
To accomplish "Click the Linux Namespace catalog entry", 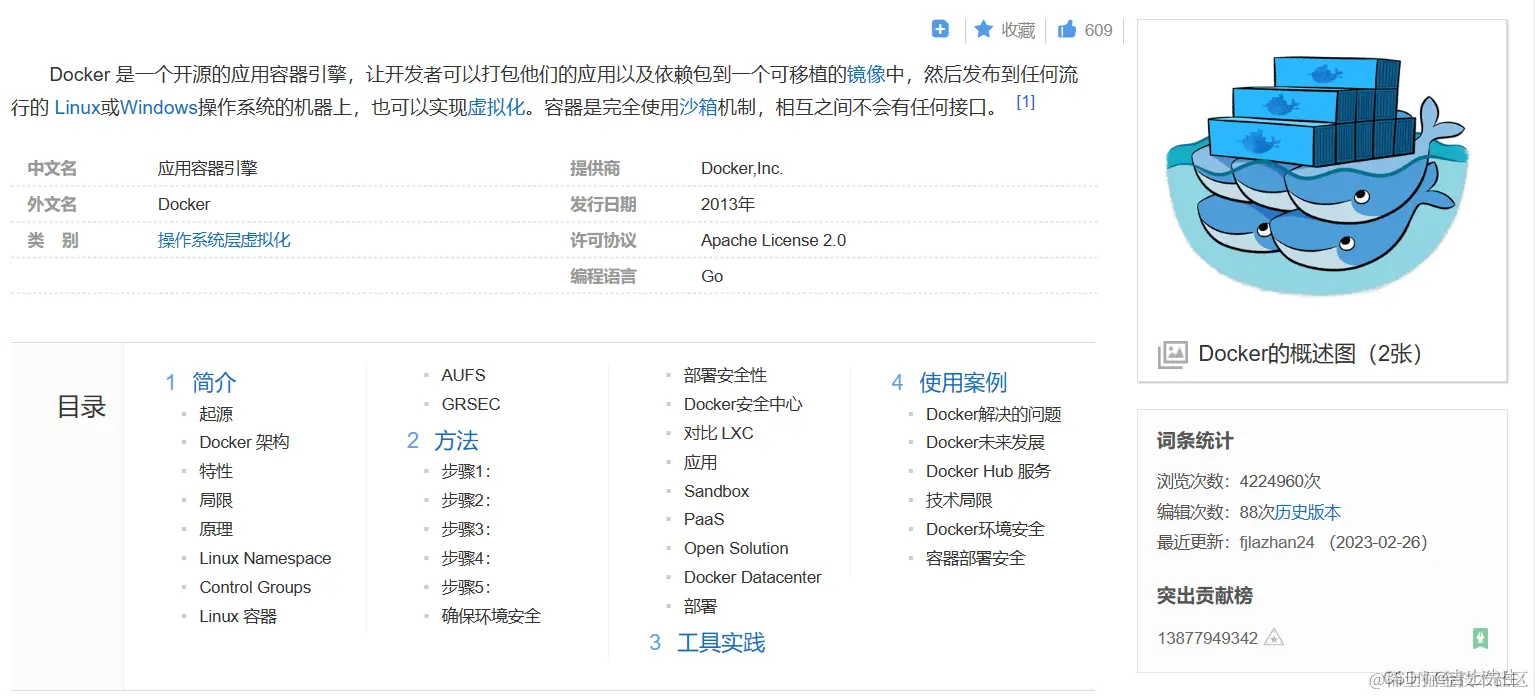I will [x=265, y=558].
